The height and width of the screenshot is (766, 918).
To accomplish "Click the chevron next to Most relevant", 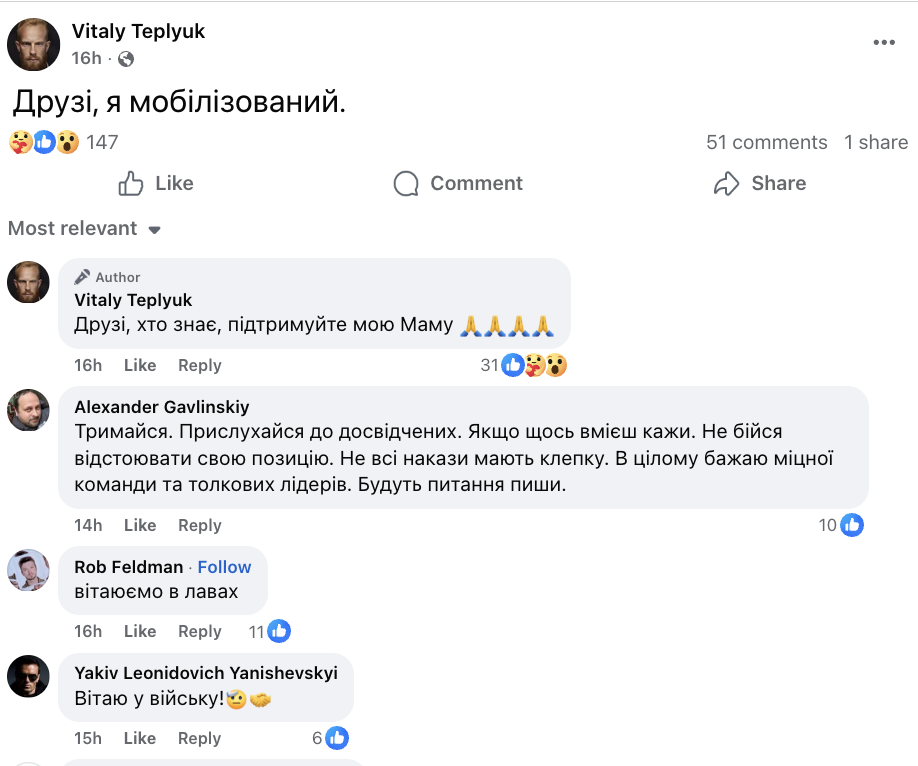I will pyautogui.click(x=154, y=228).
